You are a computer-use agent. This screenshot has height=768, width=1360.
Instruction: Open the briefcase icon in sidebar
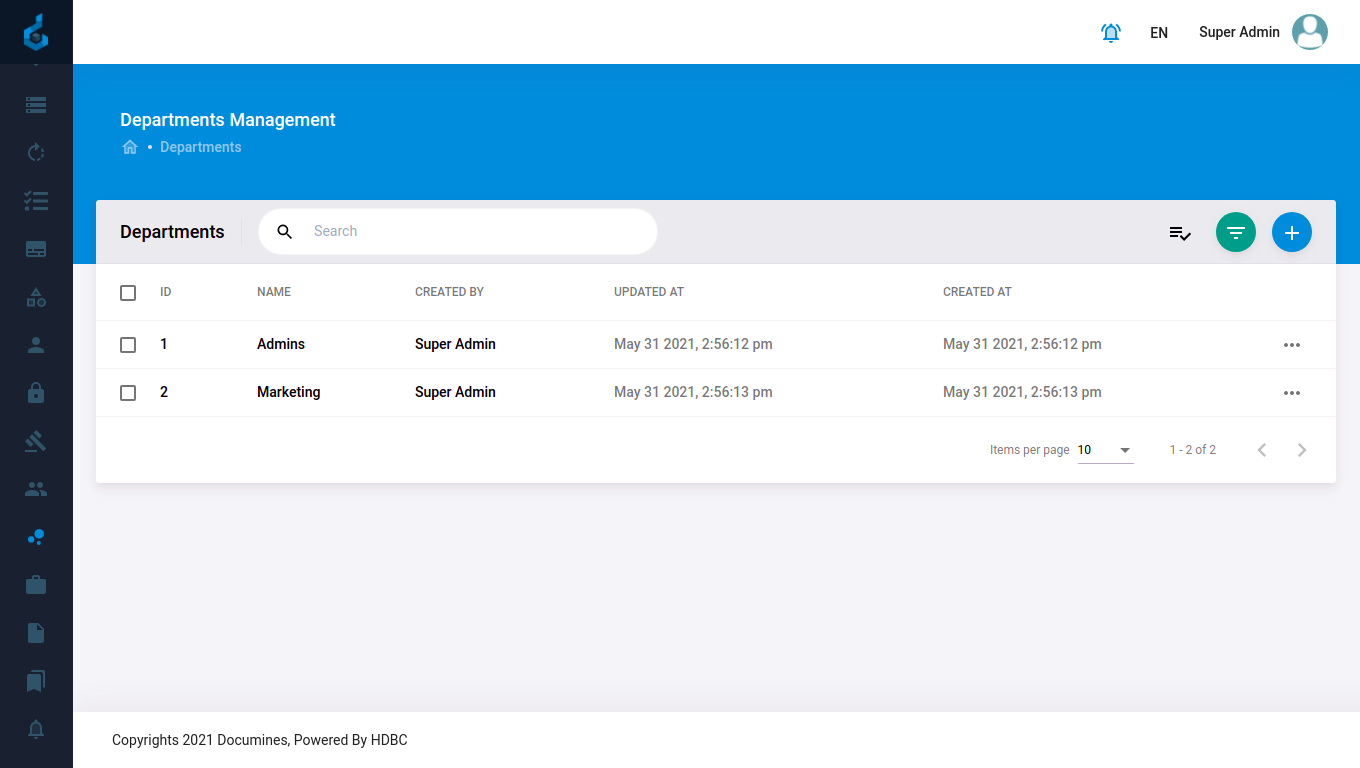coord(36,585)
